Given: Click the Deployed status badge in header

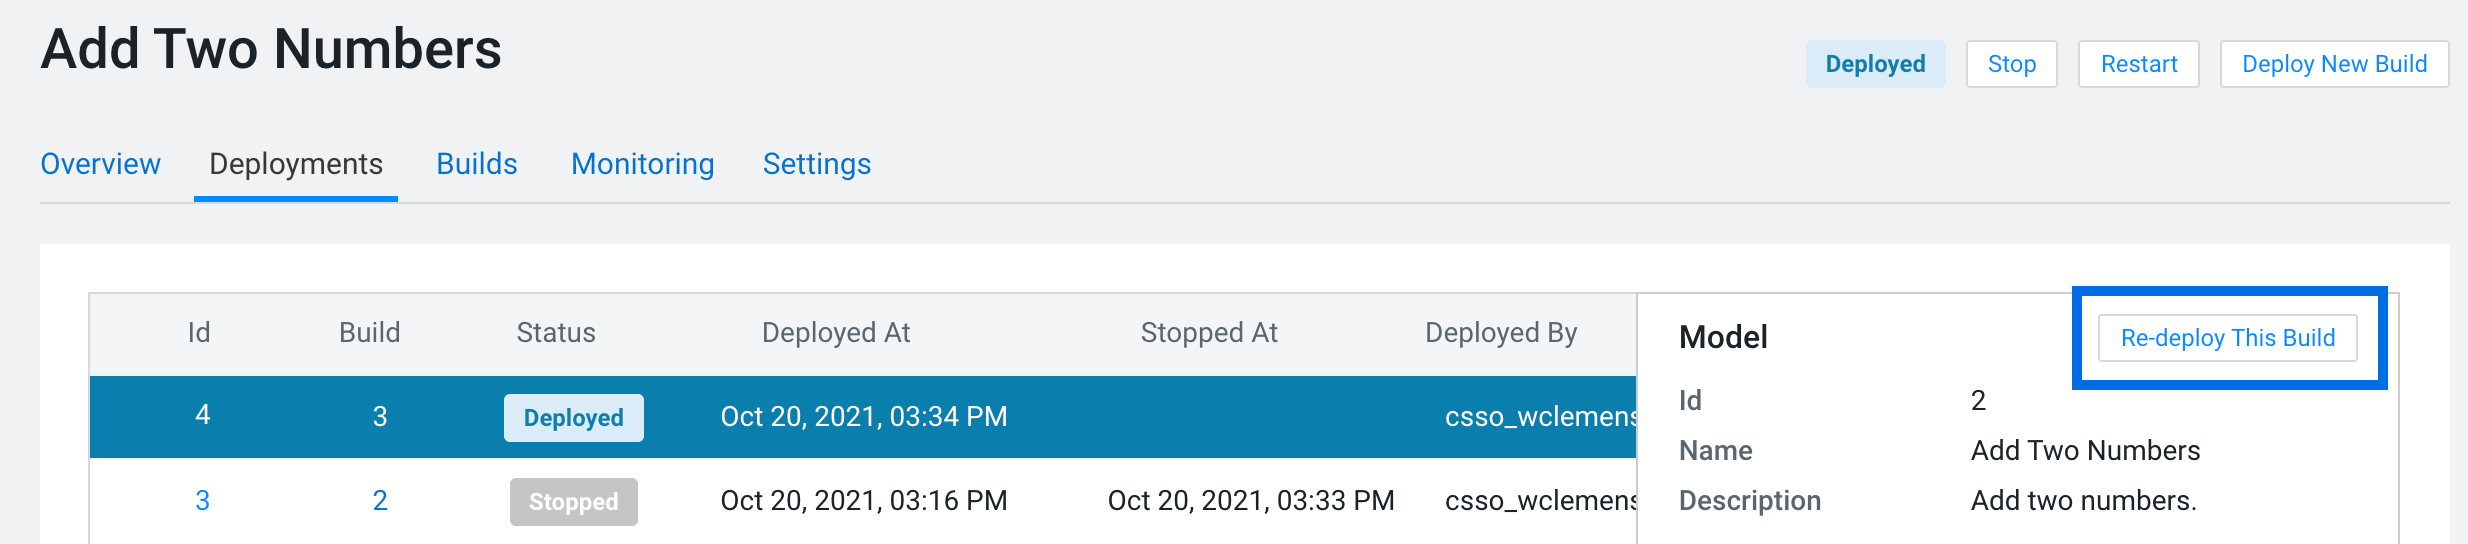Looking at the screenshot, I should tap(1875, 64).
